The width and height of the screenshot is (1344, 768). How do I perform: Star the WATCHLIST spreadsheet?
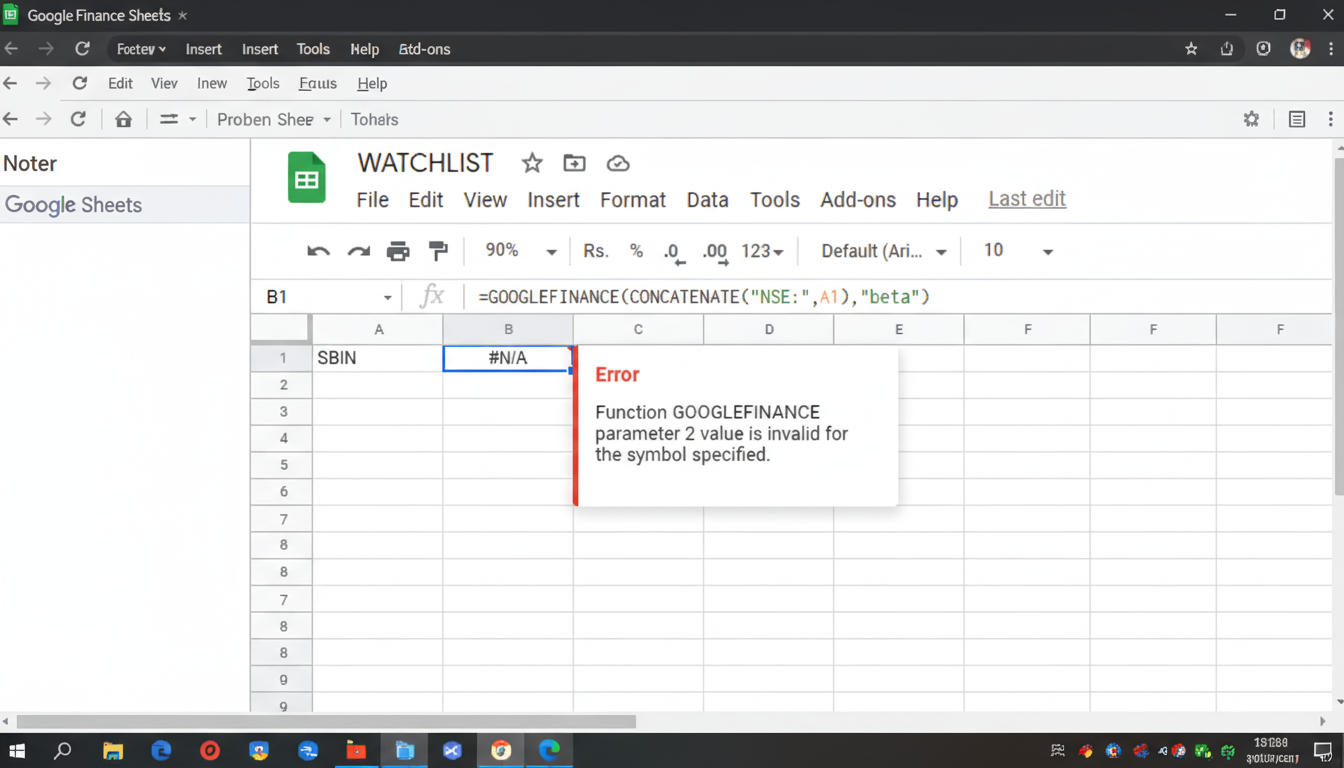pos(531,163)
